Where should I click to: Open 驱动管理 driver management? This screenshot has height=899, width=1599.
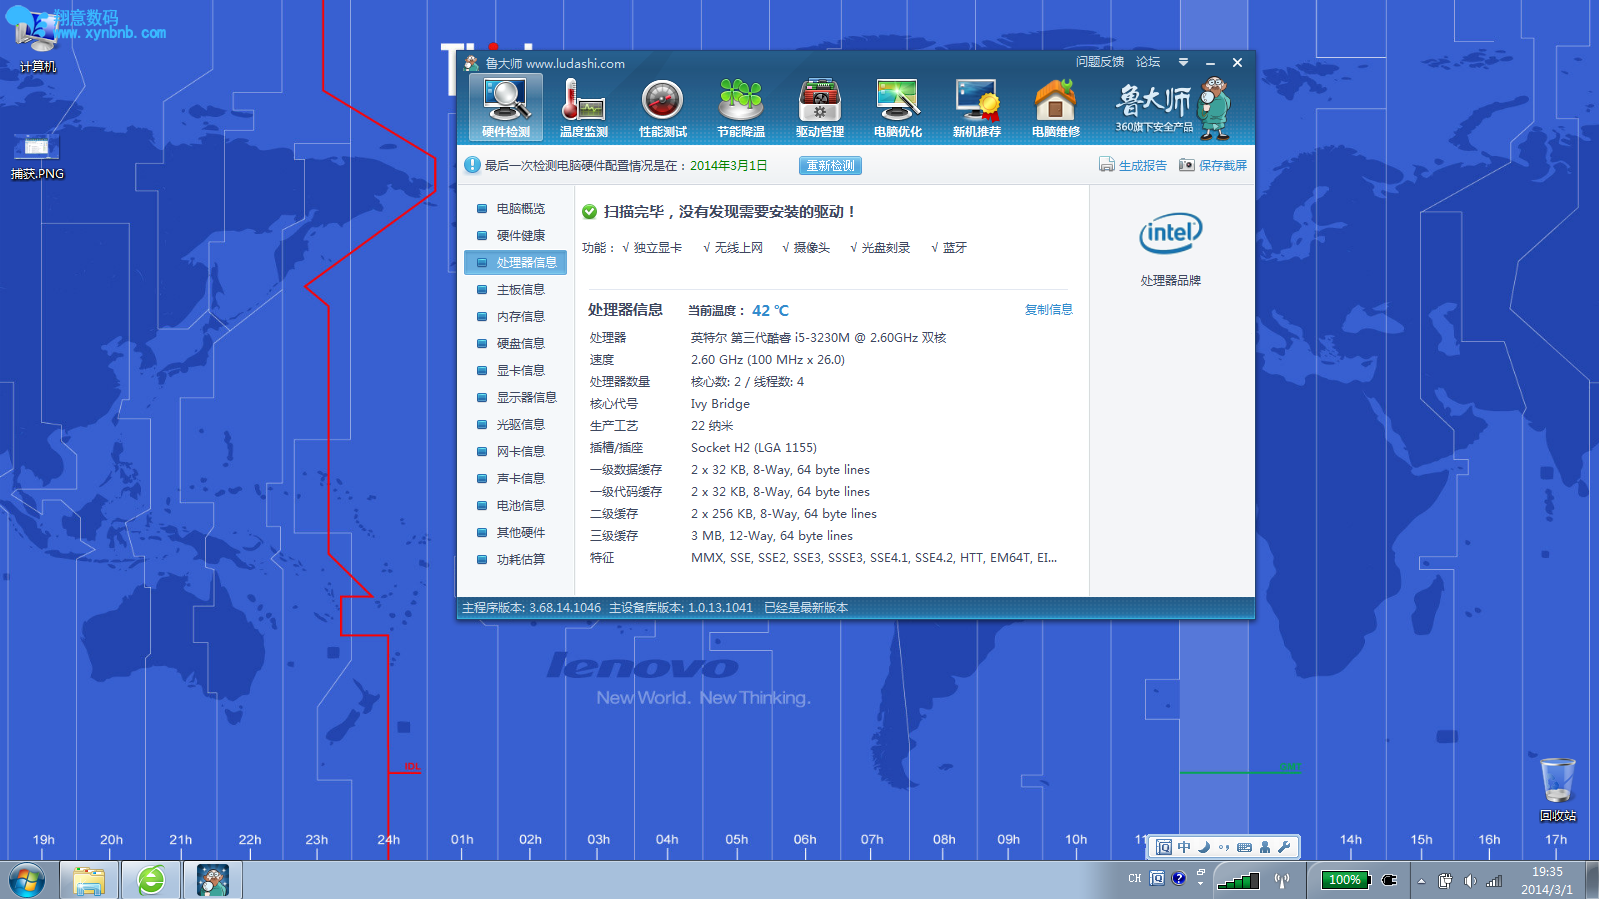click(x=820, y=108)
